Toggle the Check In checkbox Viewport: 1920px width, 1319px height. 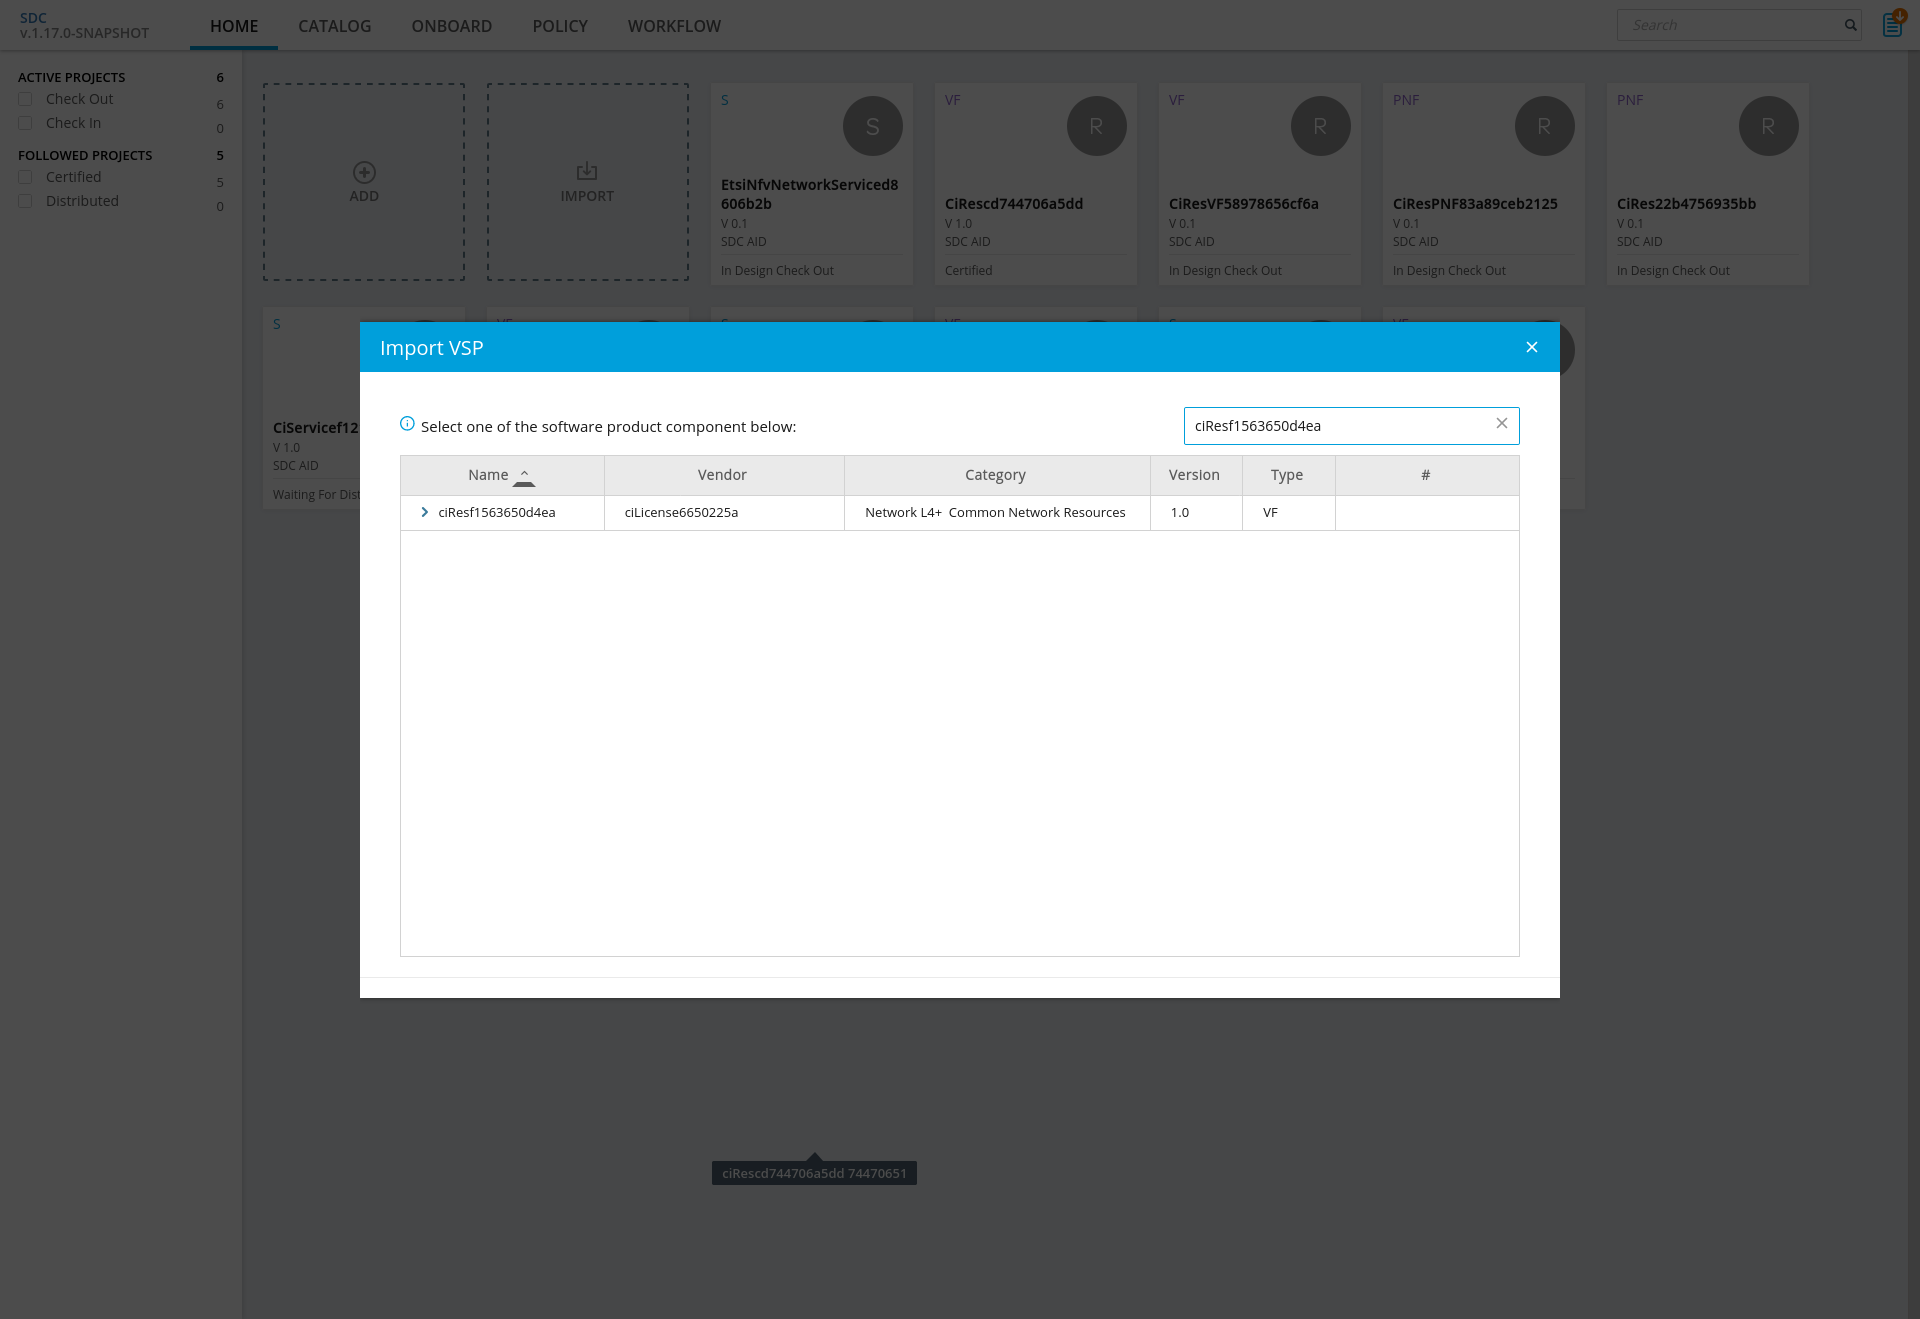(x=25, y=123)
